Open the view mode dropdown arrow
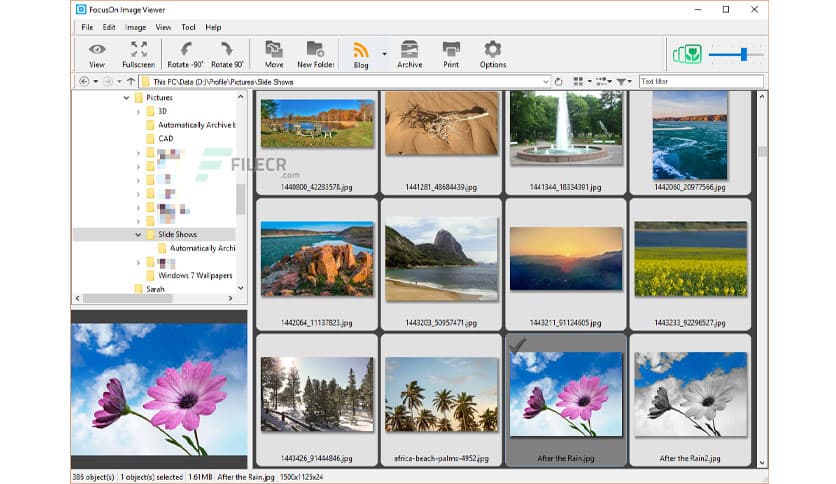 coord(589,82)
